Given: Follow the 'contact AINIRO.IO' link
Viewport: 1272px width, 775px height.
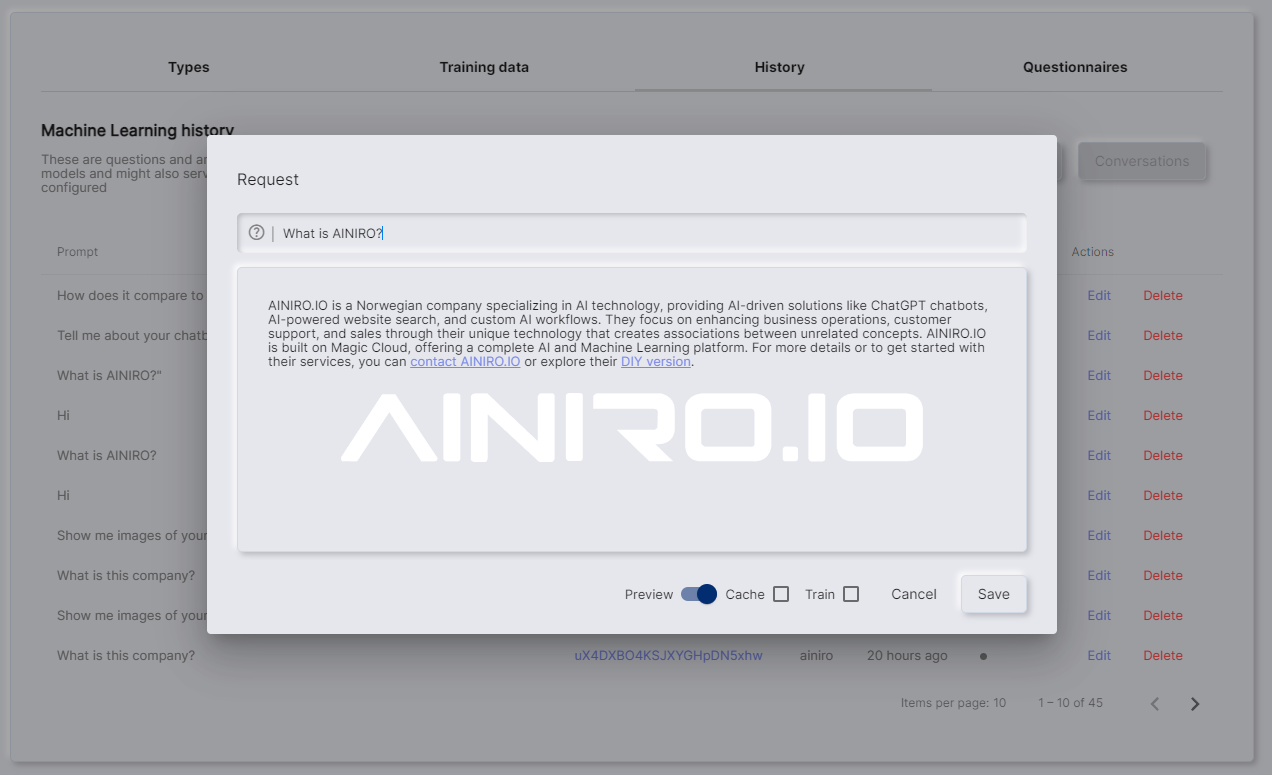Looking at the screenshot, I should [465, 361].
